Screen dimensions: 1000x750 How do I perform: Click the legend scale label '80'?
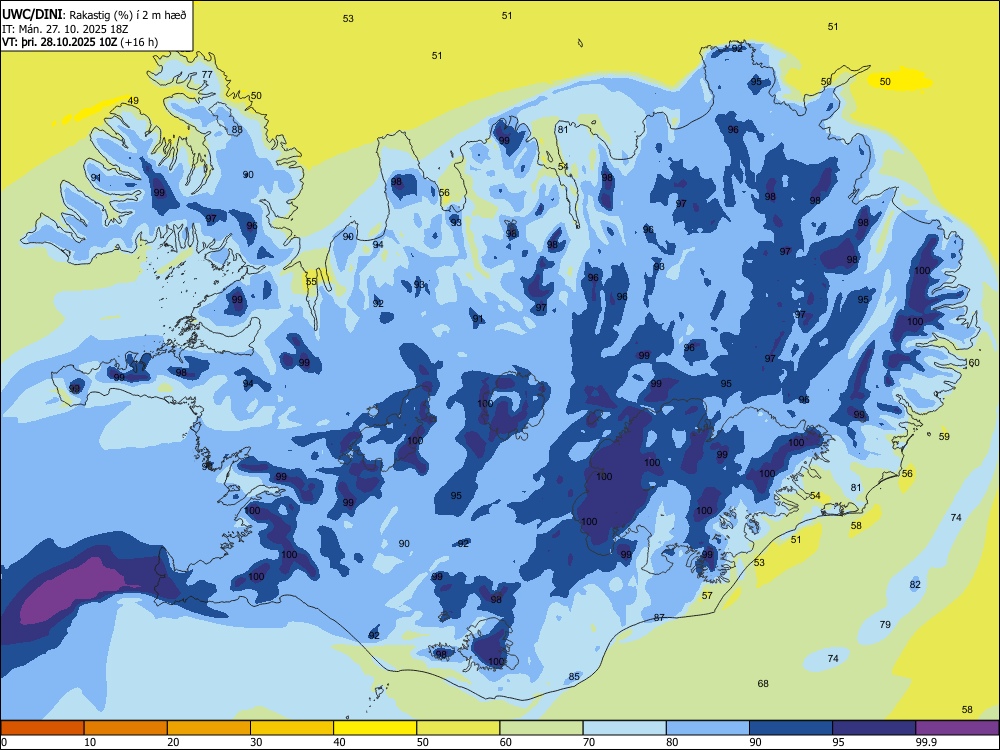[672, 742]
